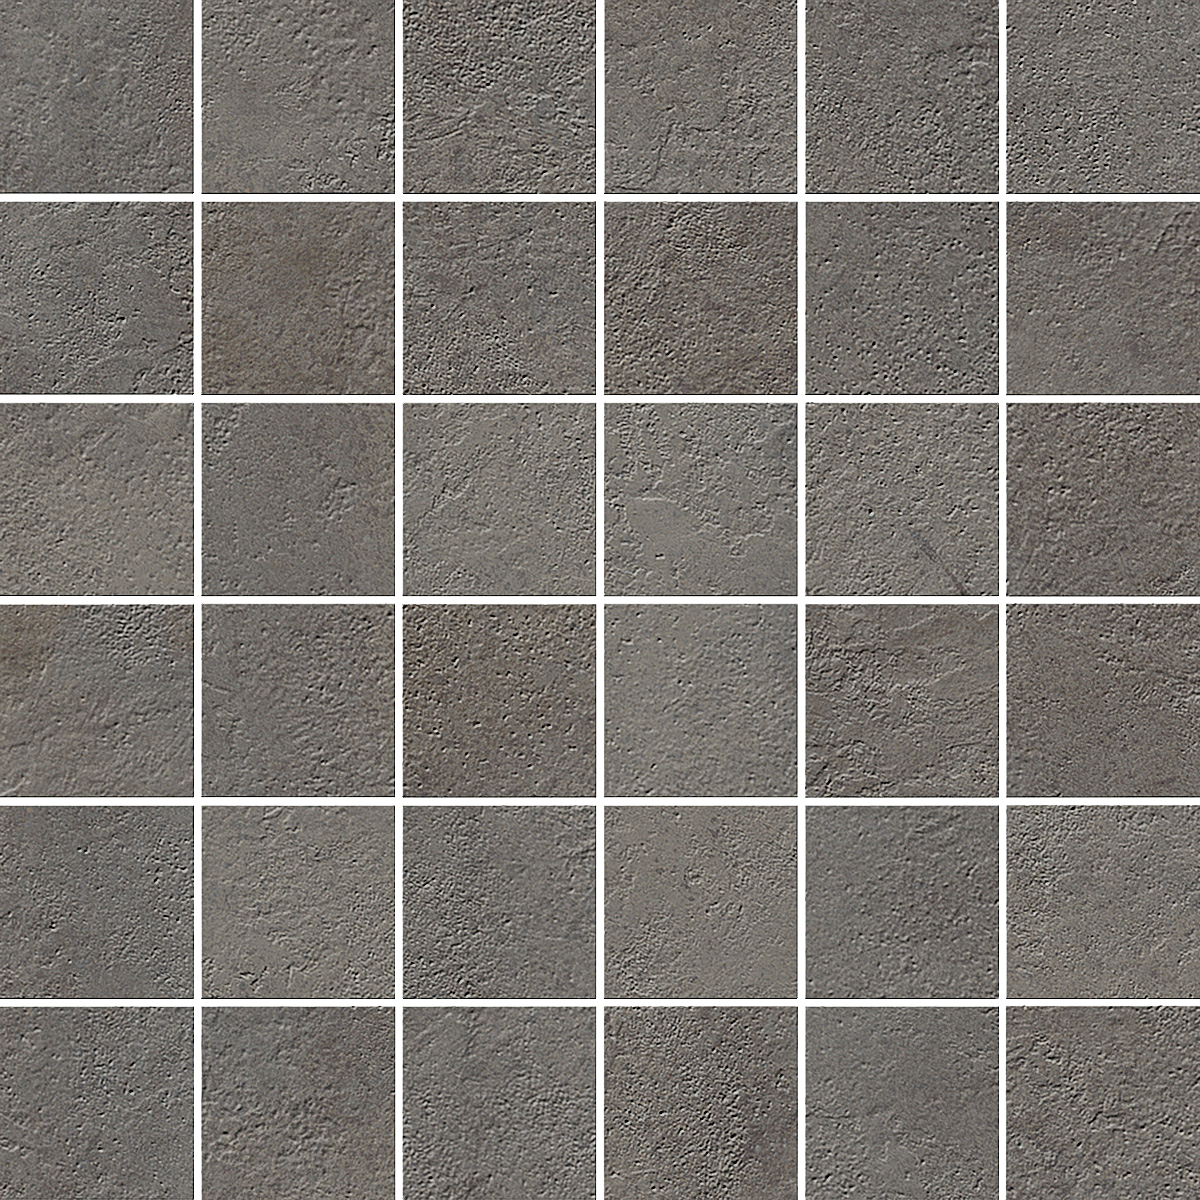Screen dimensions: 1200x1200
Task: Click the sixth tile in the third row
Action: [x=1103, y=499]
